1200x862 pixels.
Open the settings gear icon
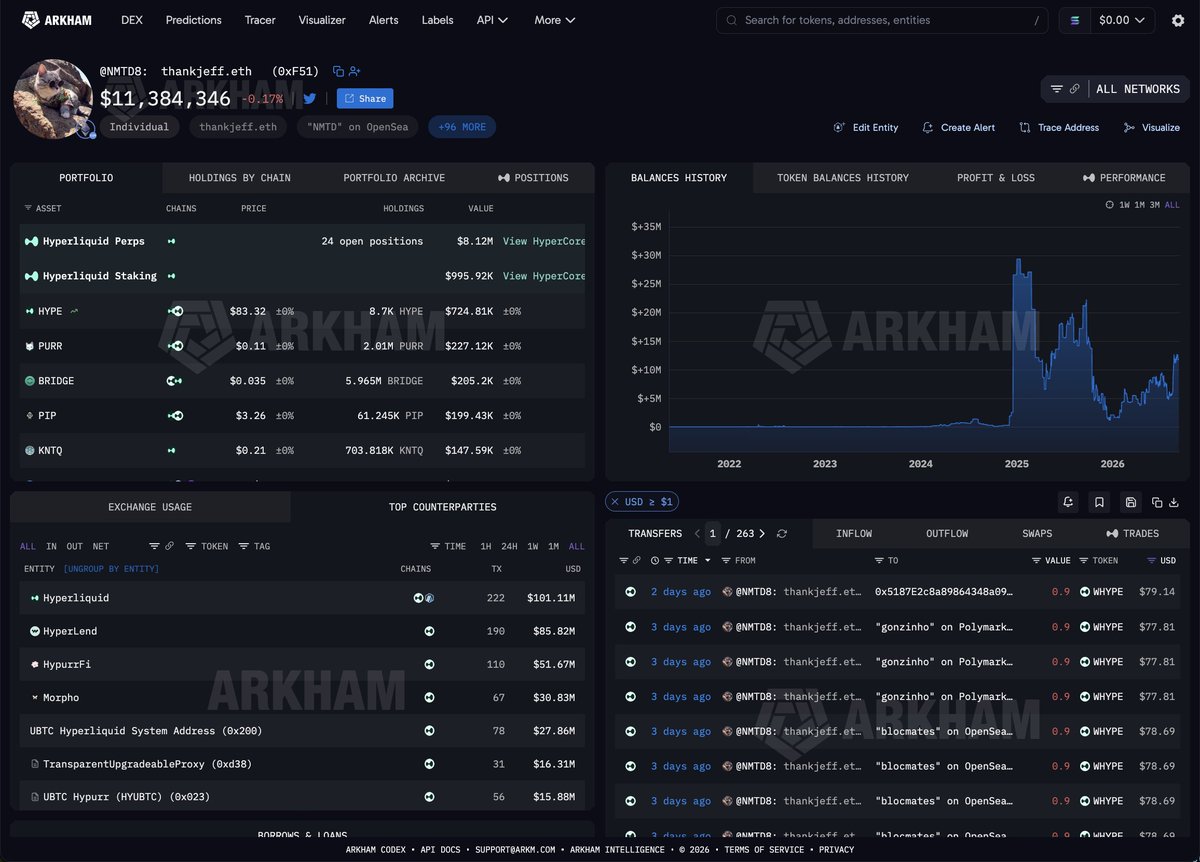pyautogui.click(x=1177, y=20)
